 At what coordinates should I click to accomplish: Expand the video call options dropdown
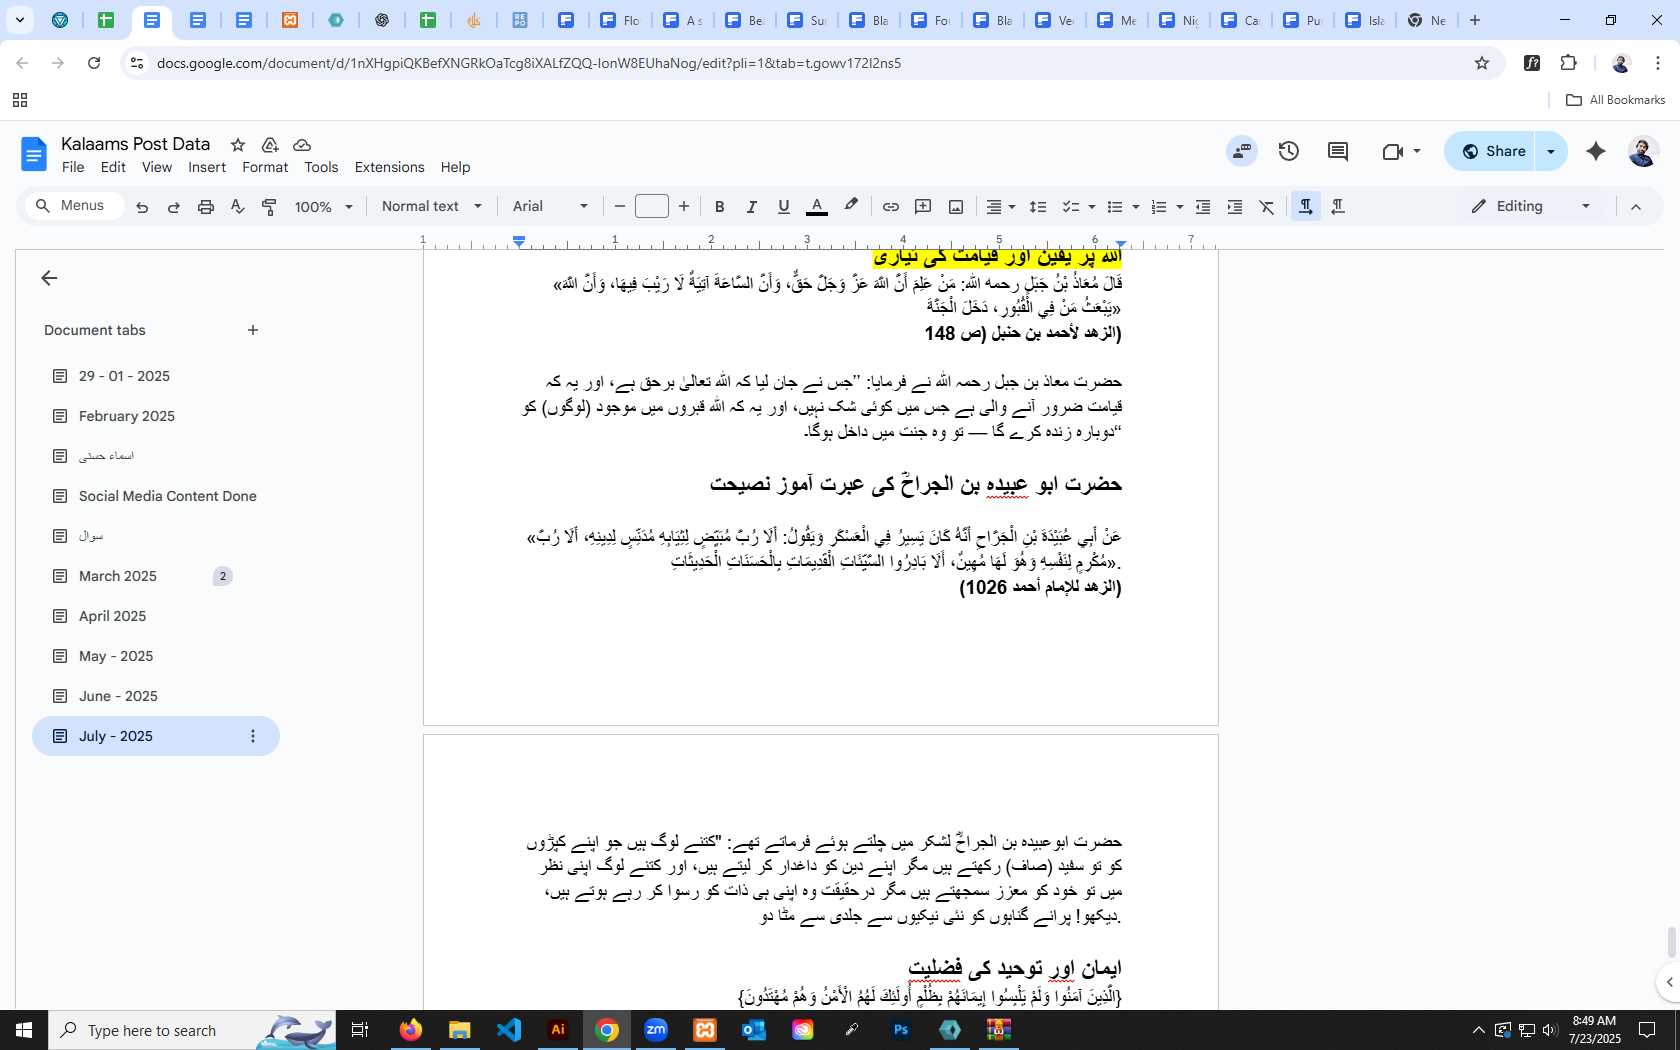click(1417, 151)
